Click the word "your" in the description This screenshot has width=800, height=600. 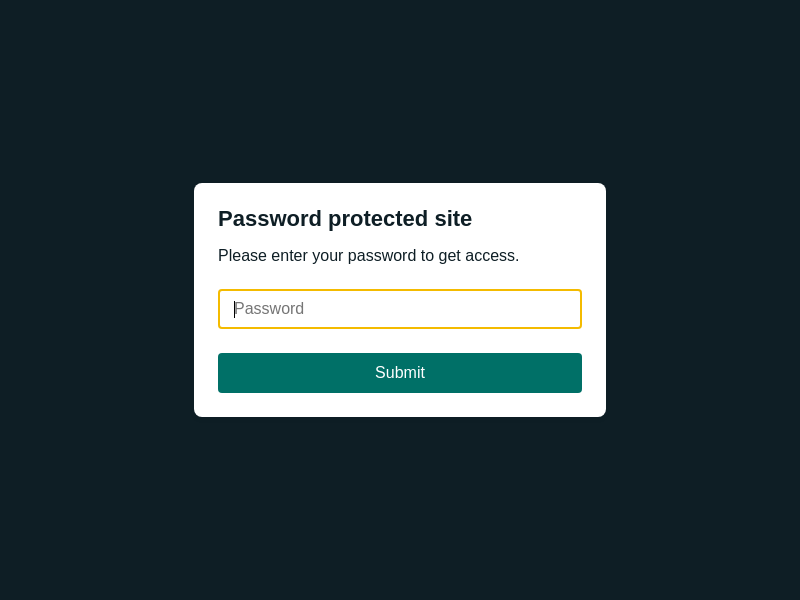pyautogui.click(x=328, y=256)
